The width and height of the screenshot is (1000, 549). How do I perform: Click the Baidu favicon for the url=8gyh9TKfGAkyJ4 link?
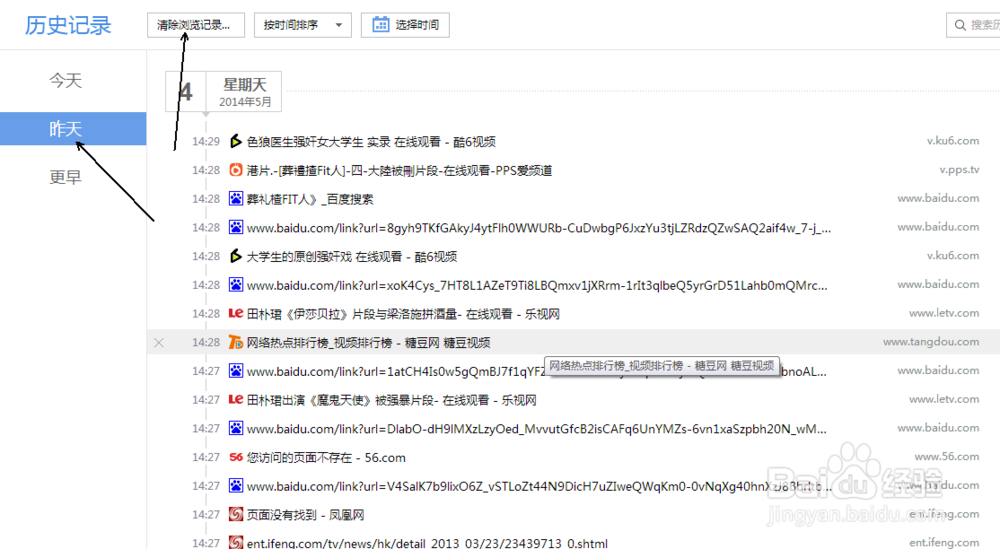coord(235,227)
